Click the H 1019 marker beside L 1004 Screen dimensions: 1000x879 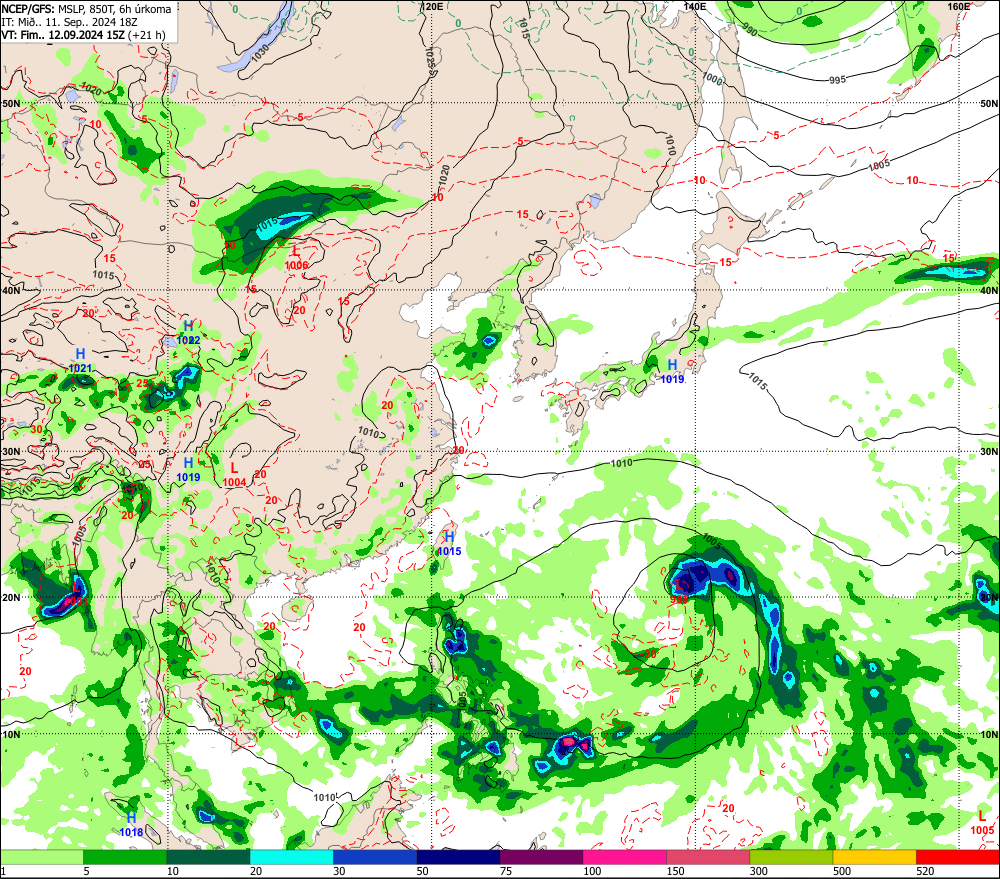click(188, 469)
